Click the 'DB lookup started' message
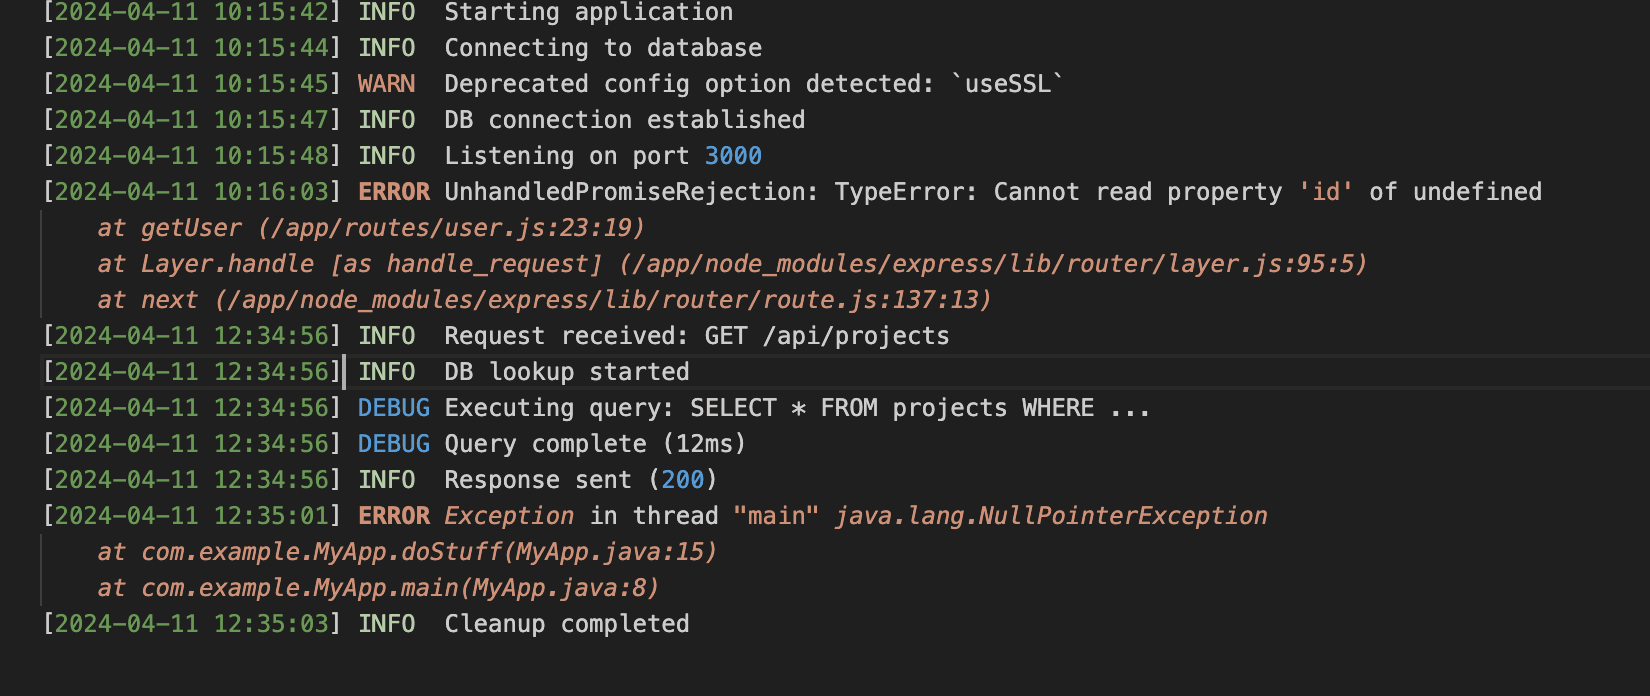 coord(567,372)
